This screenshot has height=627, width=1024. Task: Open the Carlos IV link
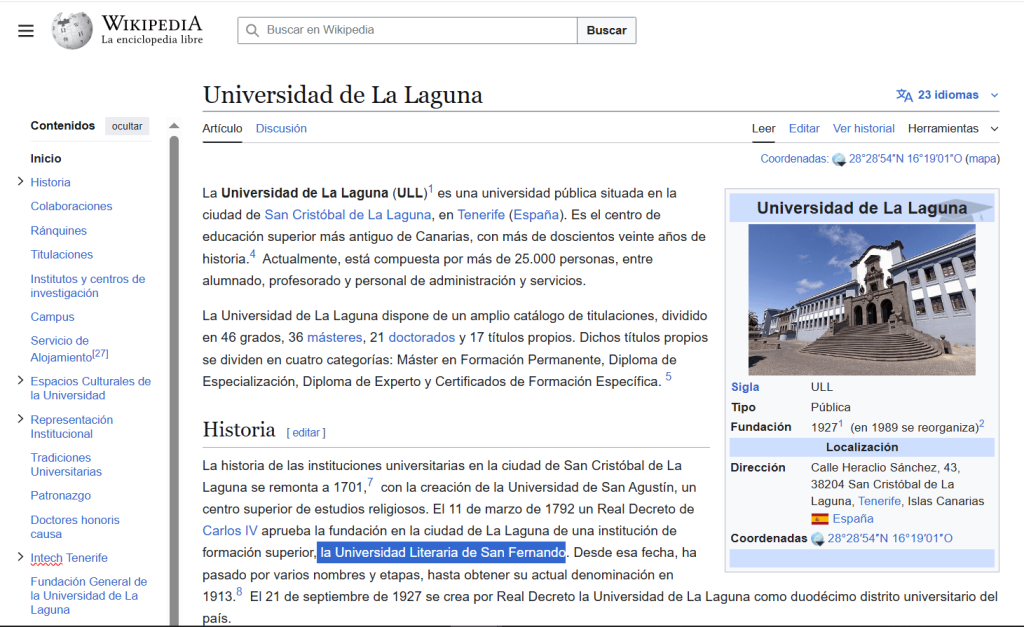click(x=230, y=531)
